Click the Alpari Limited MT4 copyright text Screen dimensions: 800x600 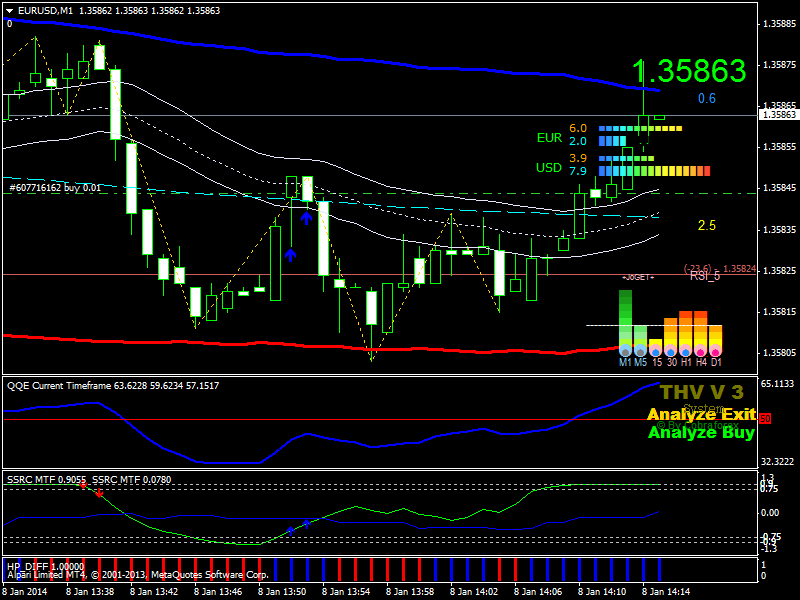(x=138, y=574)
